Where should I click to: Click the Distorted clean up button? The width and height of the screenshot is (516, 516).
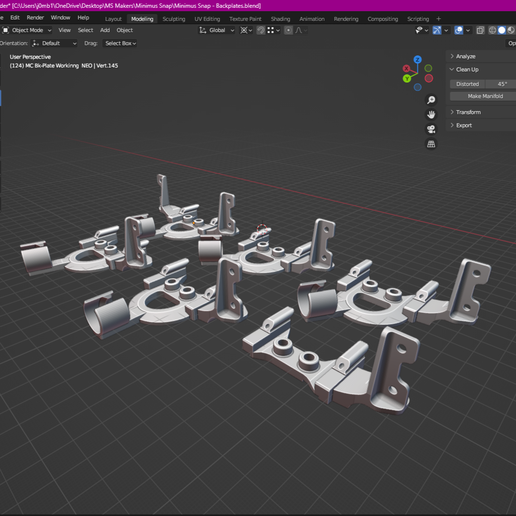coord(467,84)
